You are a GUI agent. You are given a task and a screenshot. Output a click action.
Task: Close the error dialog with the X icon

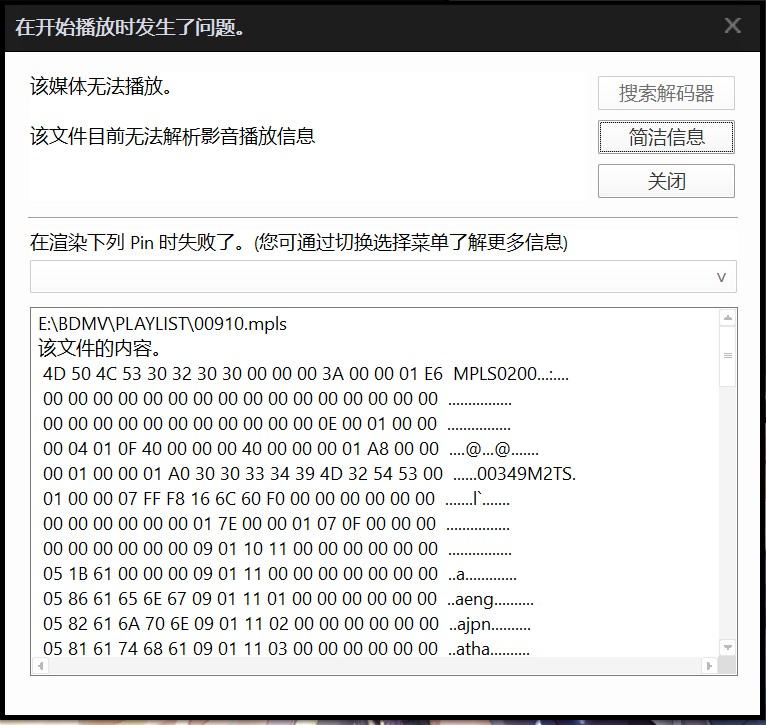(732, 26)
